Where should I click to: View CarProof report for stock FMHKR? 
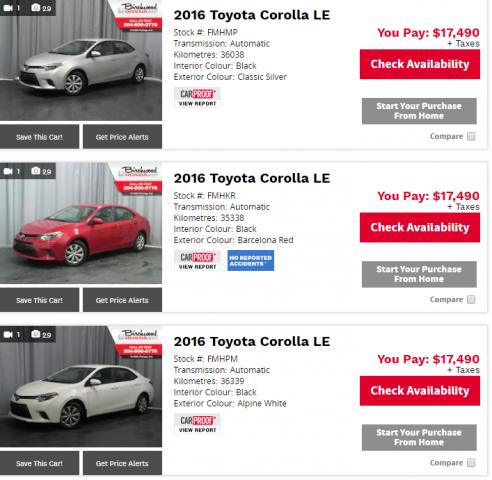click(x=197, y=261)
